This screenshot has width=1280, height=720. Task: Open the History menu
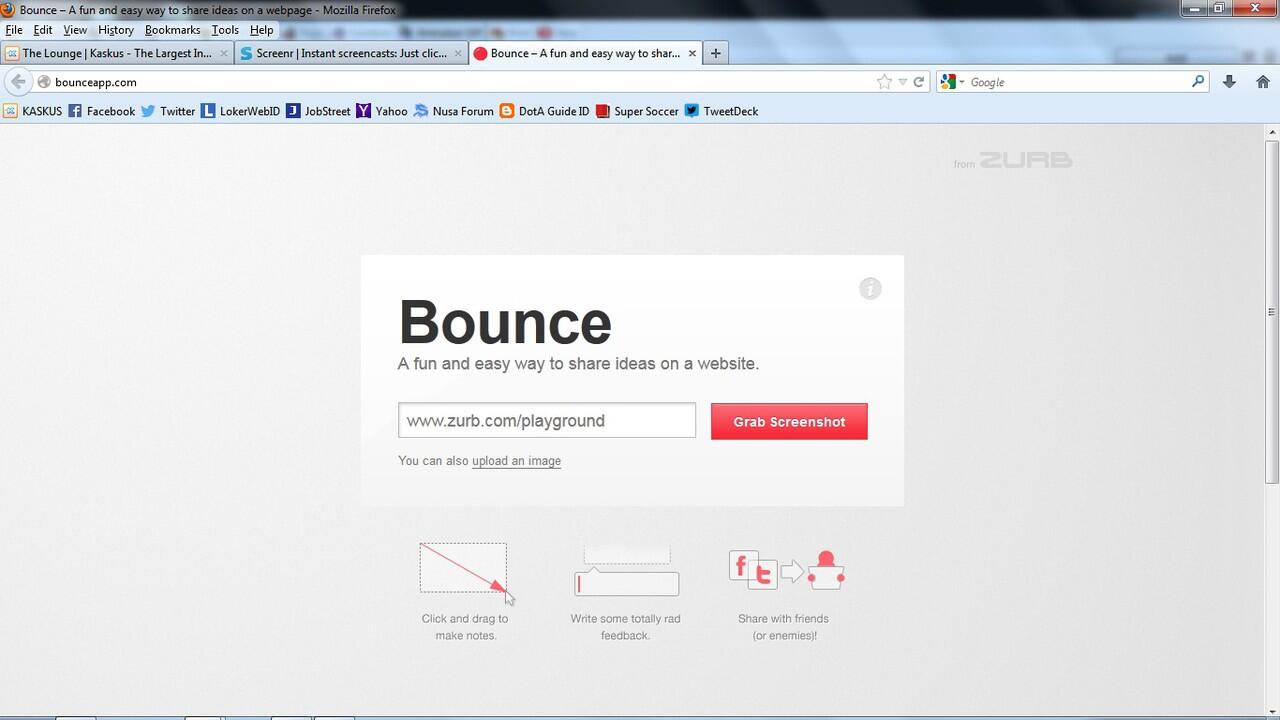[116, 30]
